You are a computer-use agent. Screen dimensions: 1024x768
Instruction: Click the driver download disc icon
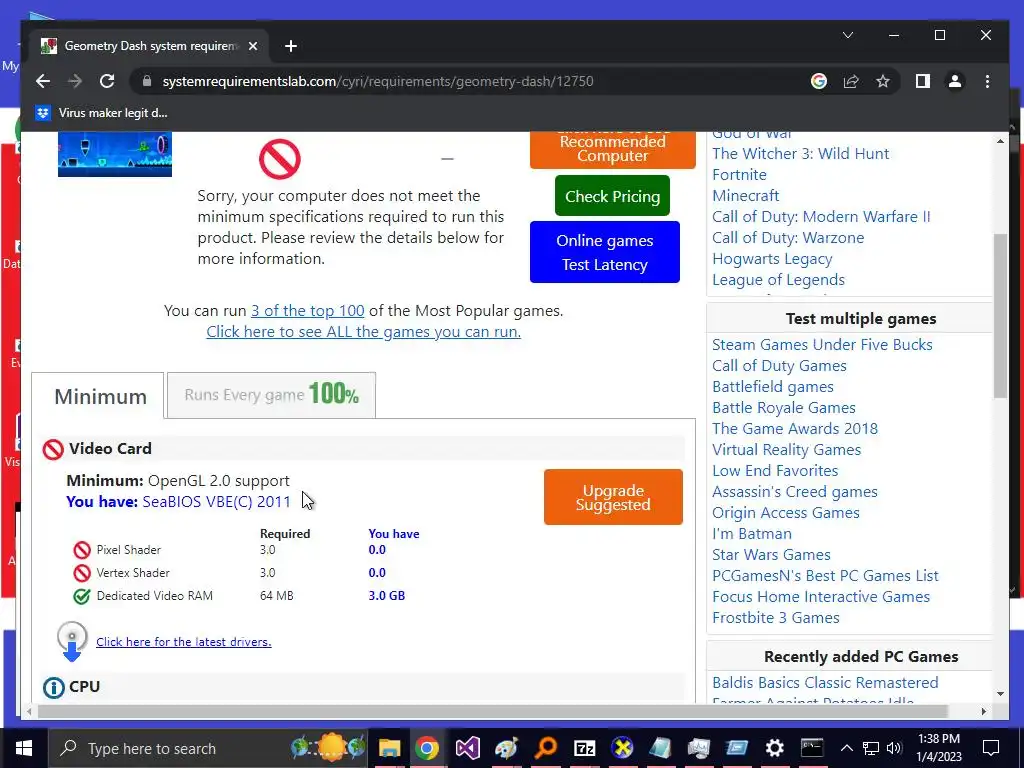pyautogui.click(x=72, y=641)
